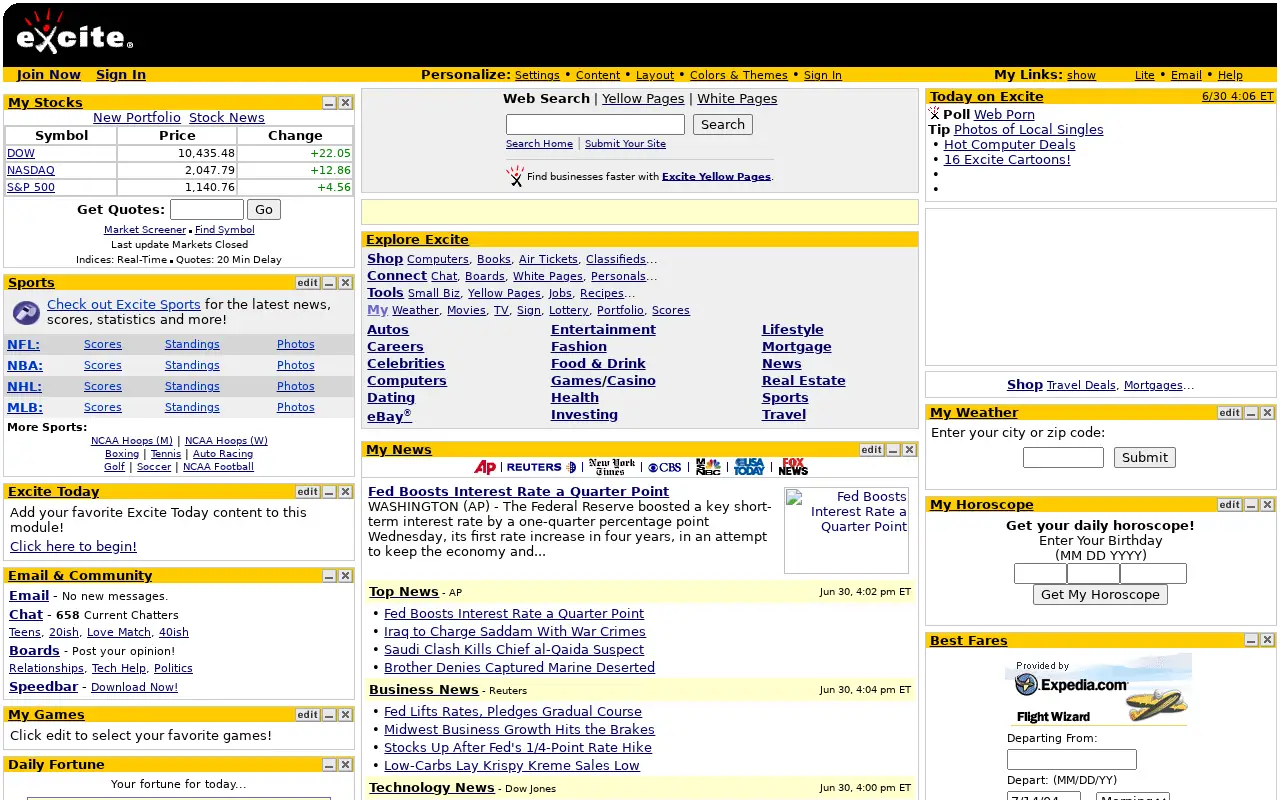Minimize the Best Fares module
1280x800 pixels.
(1251, 641)
